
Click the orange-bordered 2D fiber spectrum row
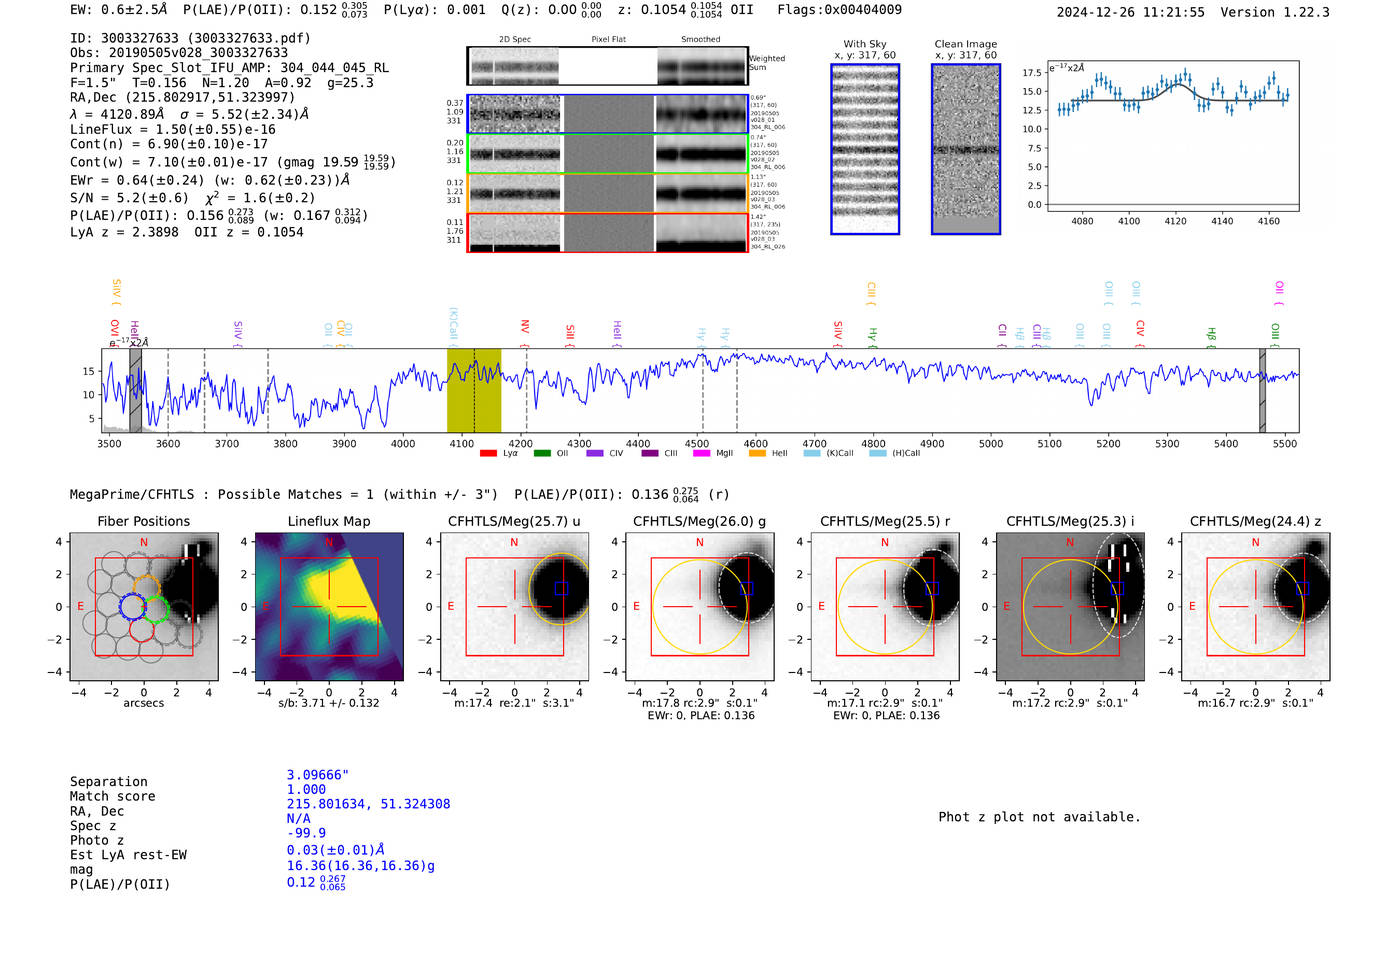[x=608, y=193]
